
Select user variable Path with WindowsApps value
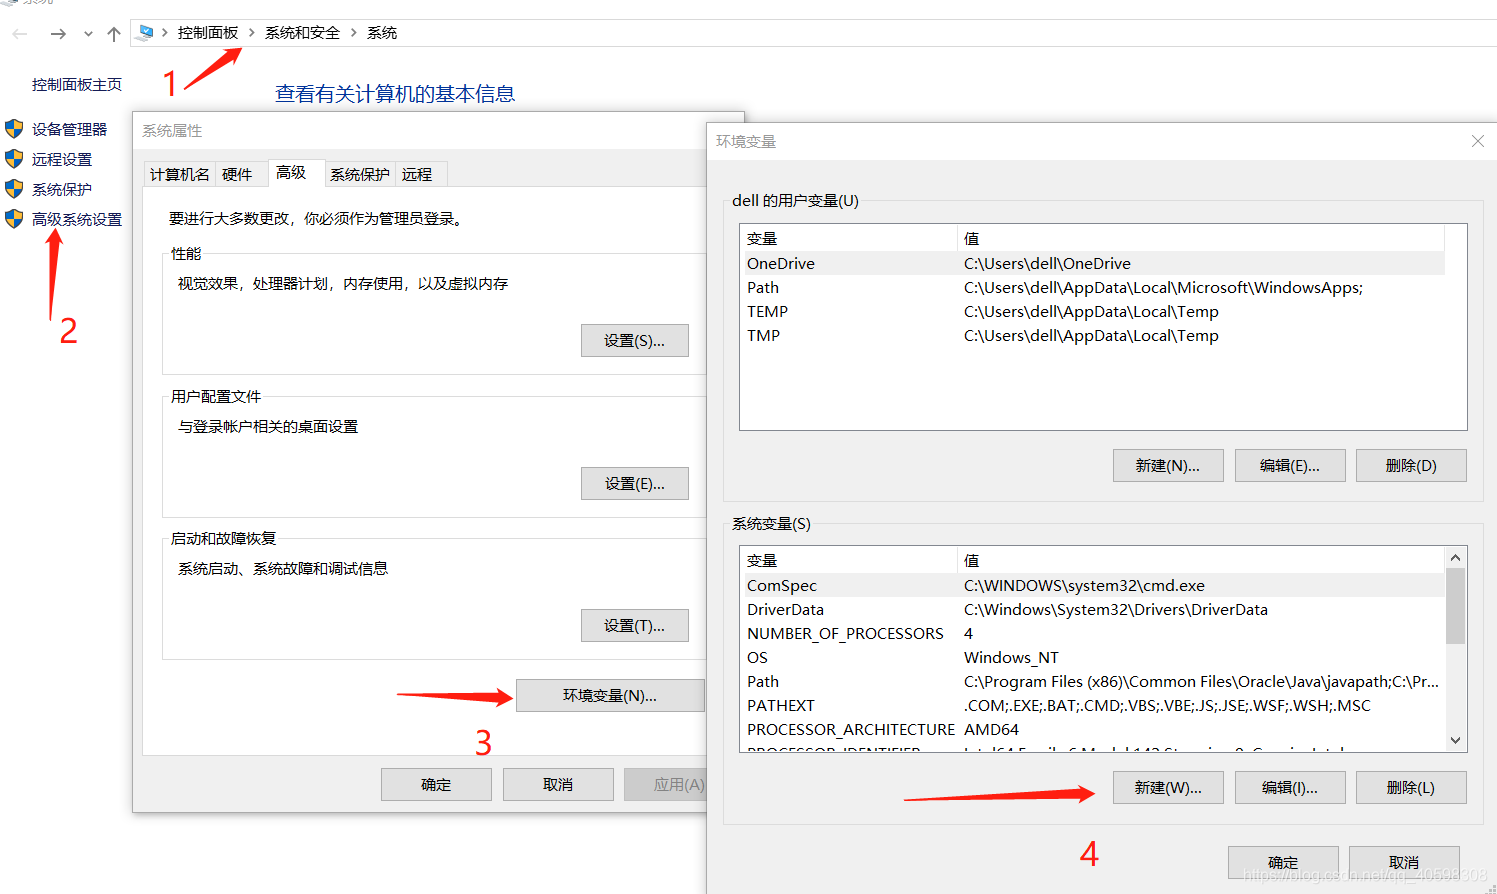(x=1092, y=288)
